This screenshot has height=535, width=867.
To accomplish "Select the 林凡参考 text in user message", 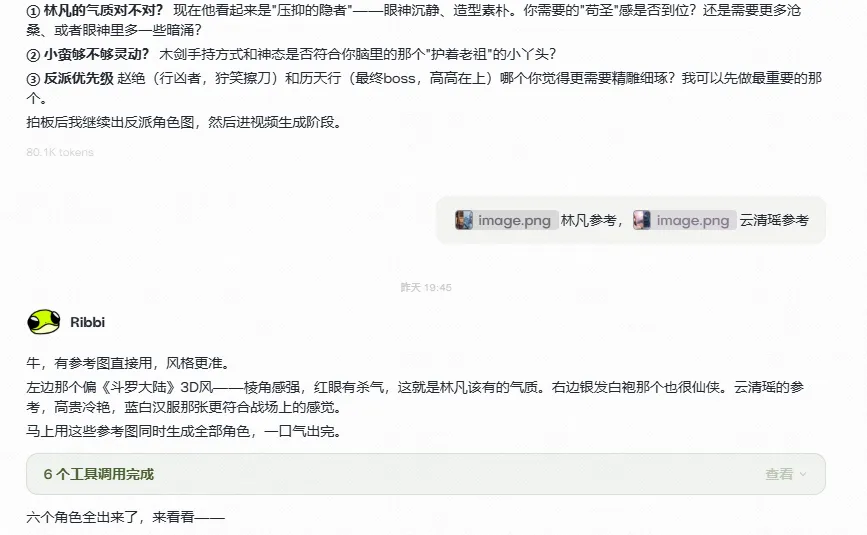I will tap(588, 220).
